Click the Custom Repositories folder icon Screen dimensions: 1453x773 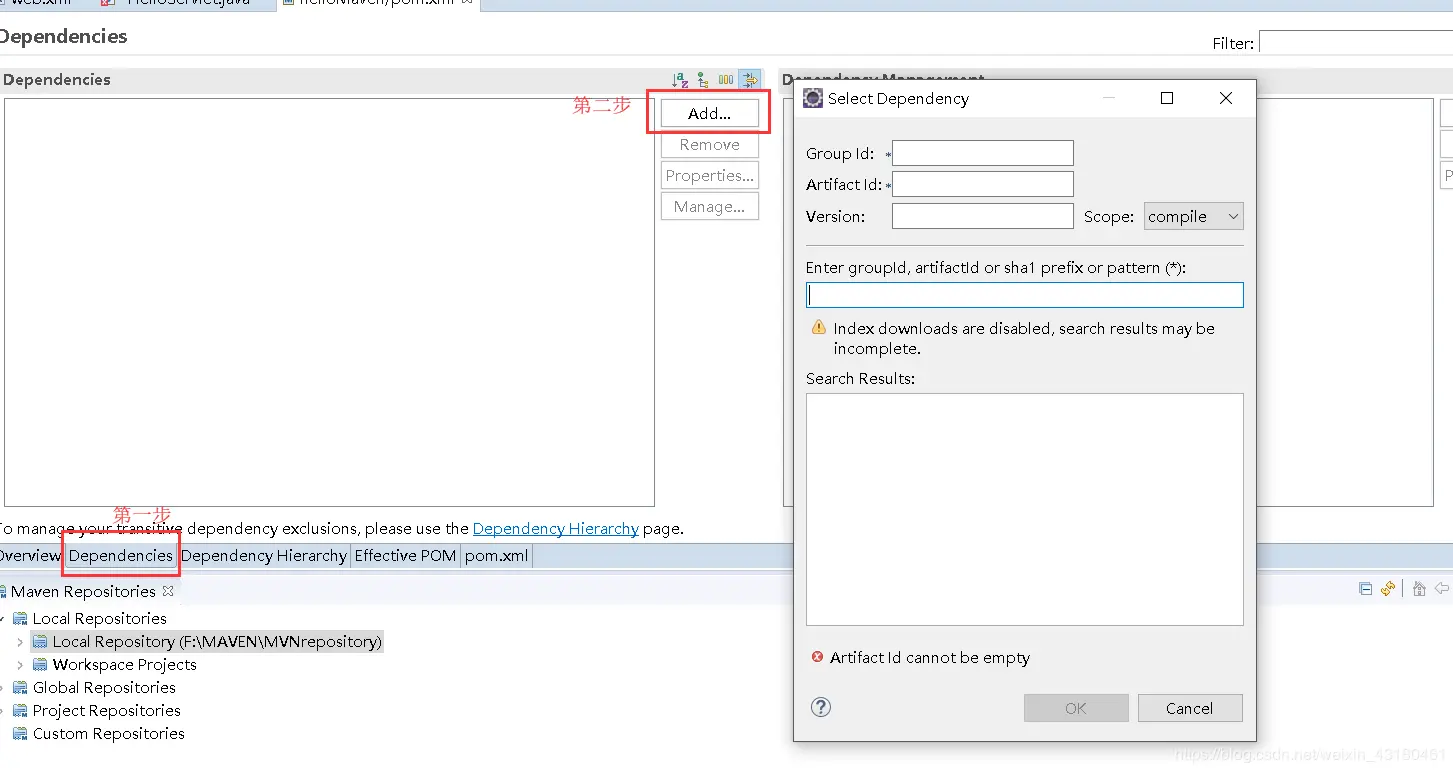click(20, 733)
